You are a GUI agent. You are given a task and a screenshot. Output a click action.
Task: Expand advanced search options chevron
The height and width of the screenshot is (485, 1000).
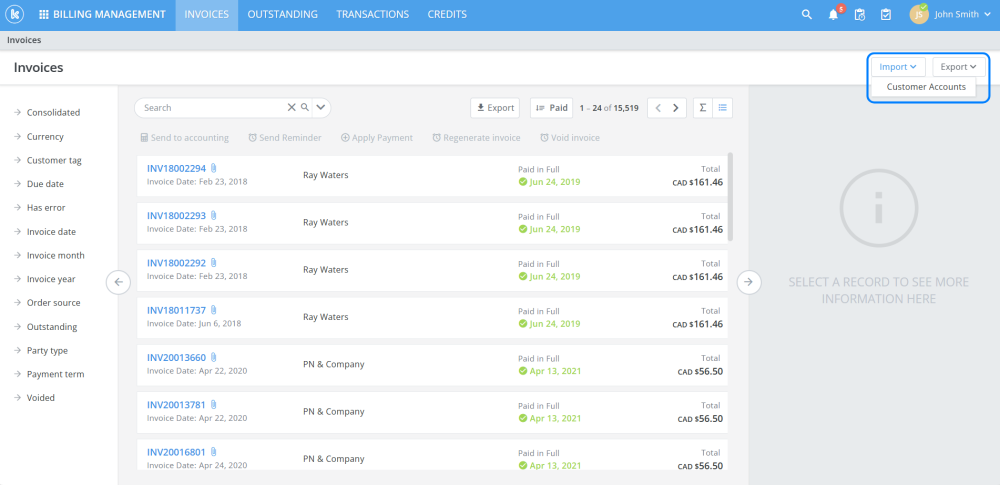coord(321,107)
